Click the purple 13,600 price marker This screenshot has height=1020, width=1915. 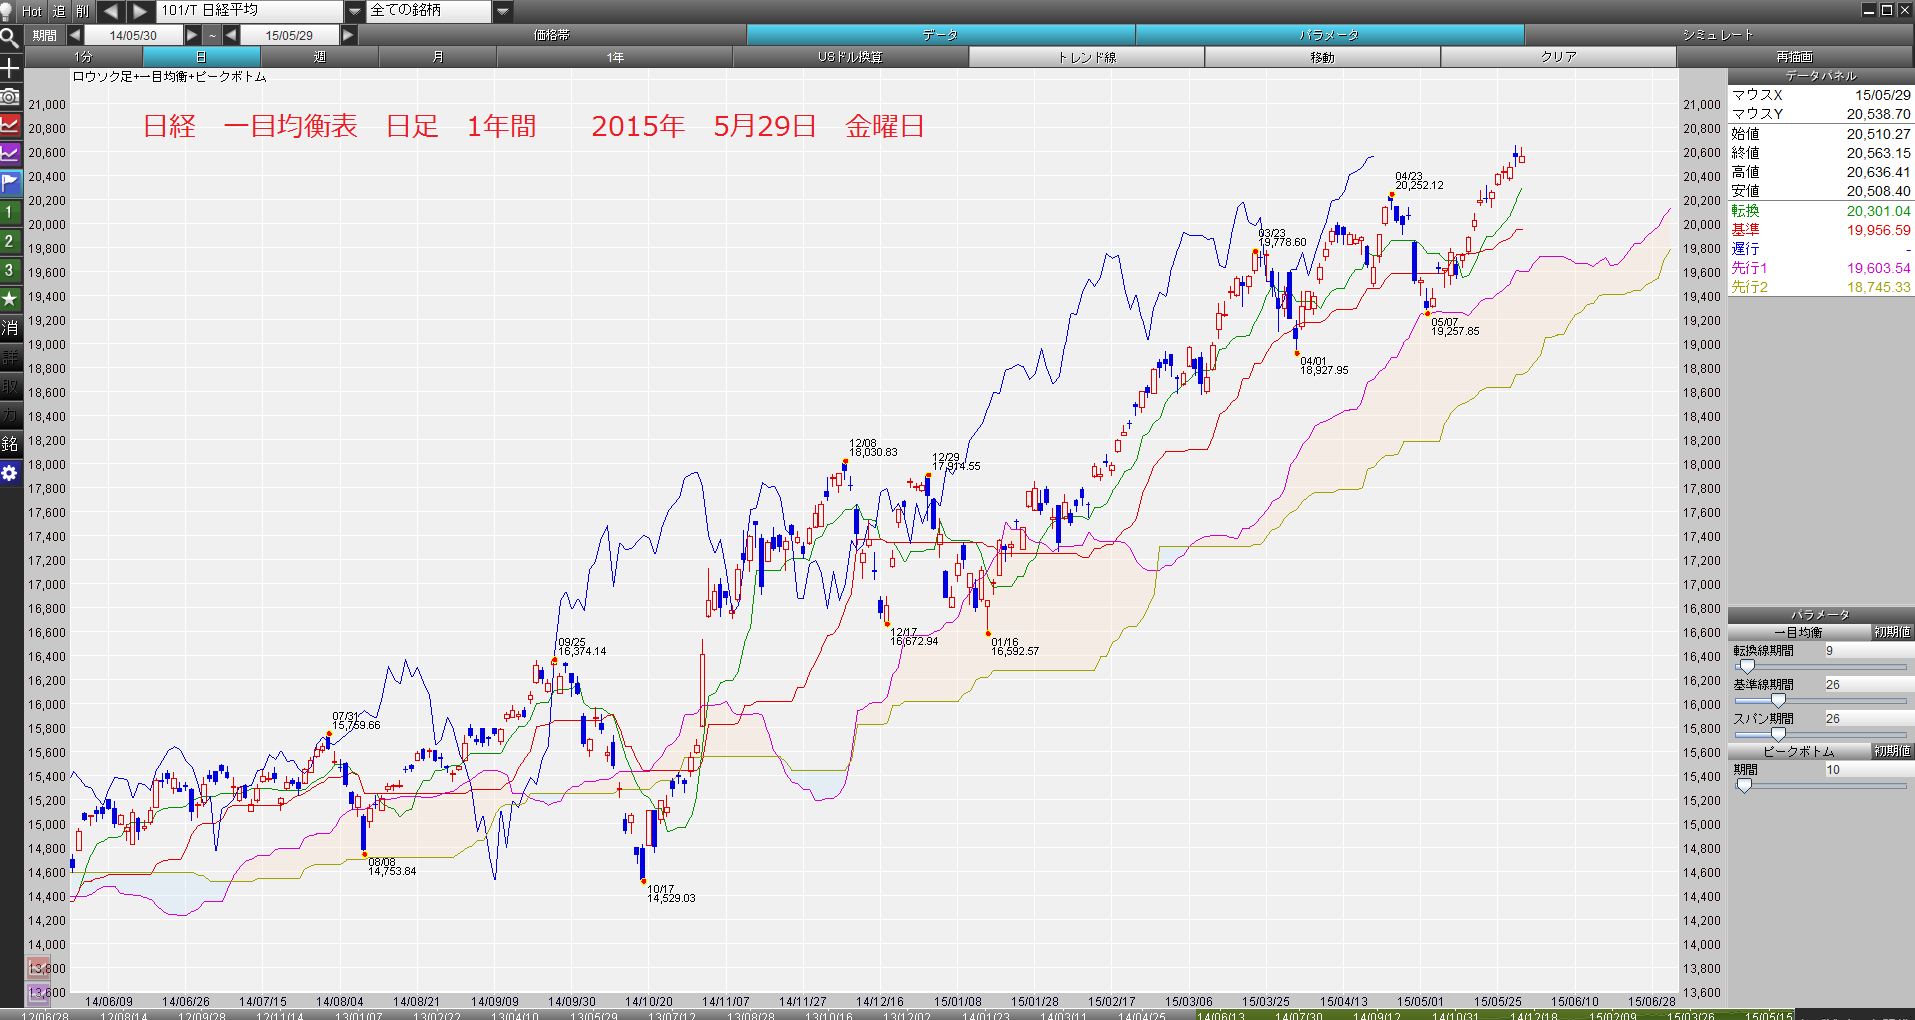[x=39, y=992]
